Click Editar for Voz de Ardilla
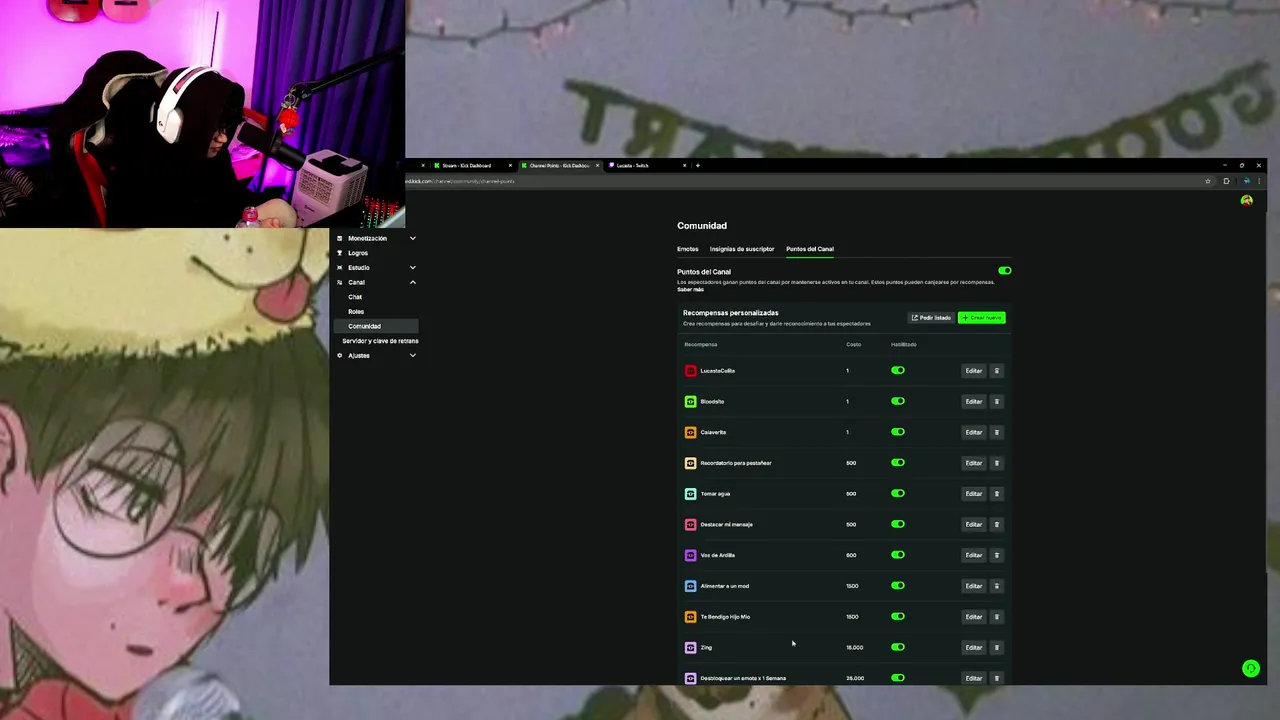The height and width of the screenshot is (720, 1280). (x=974, y=555)
